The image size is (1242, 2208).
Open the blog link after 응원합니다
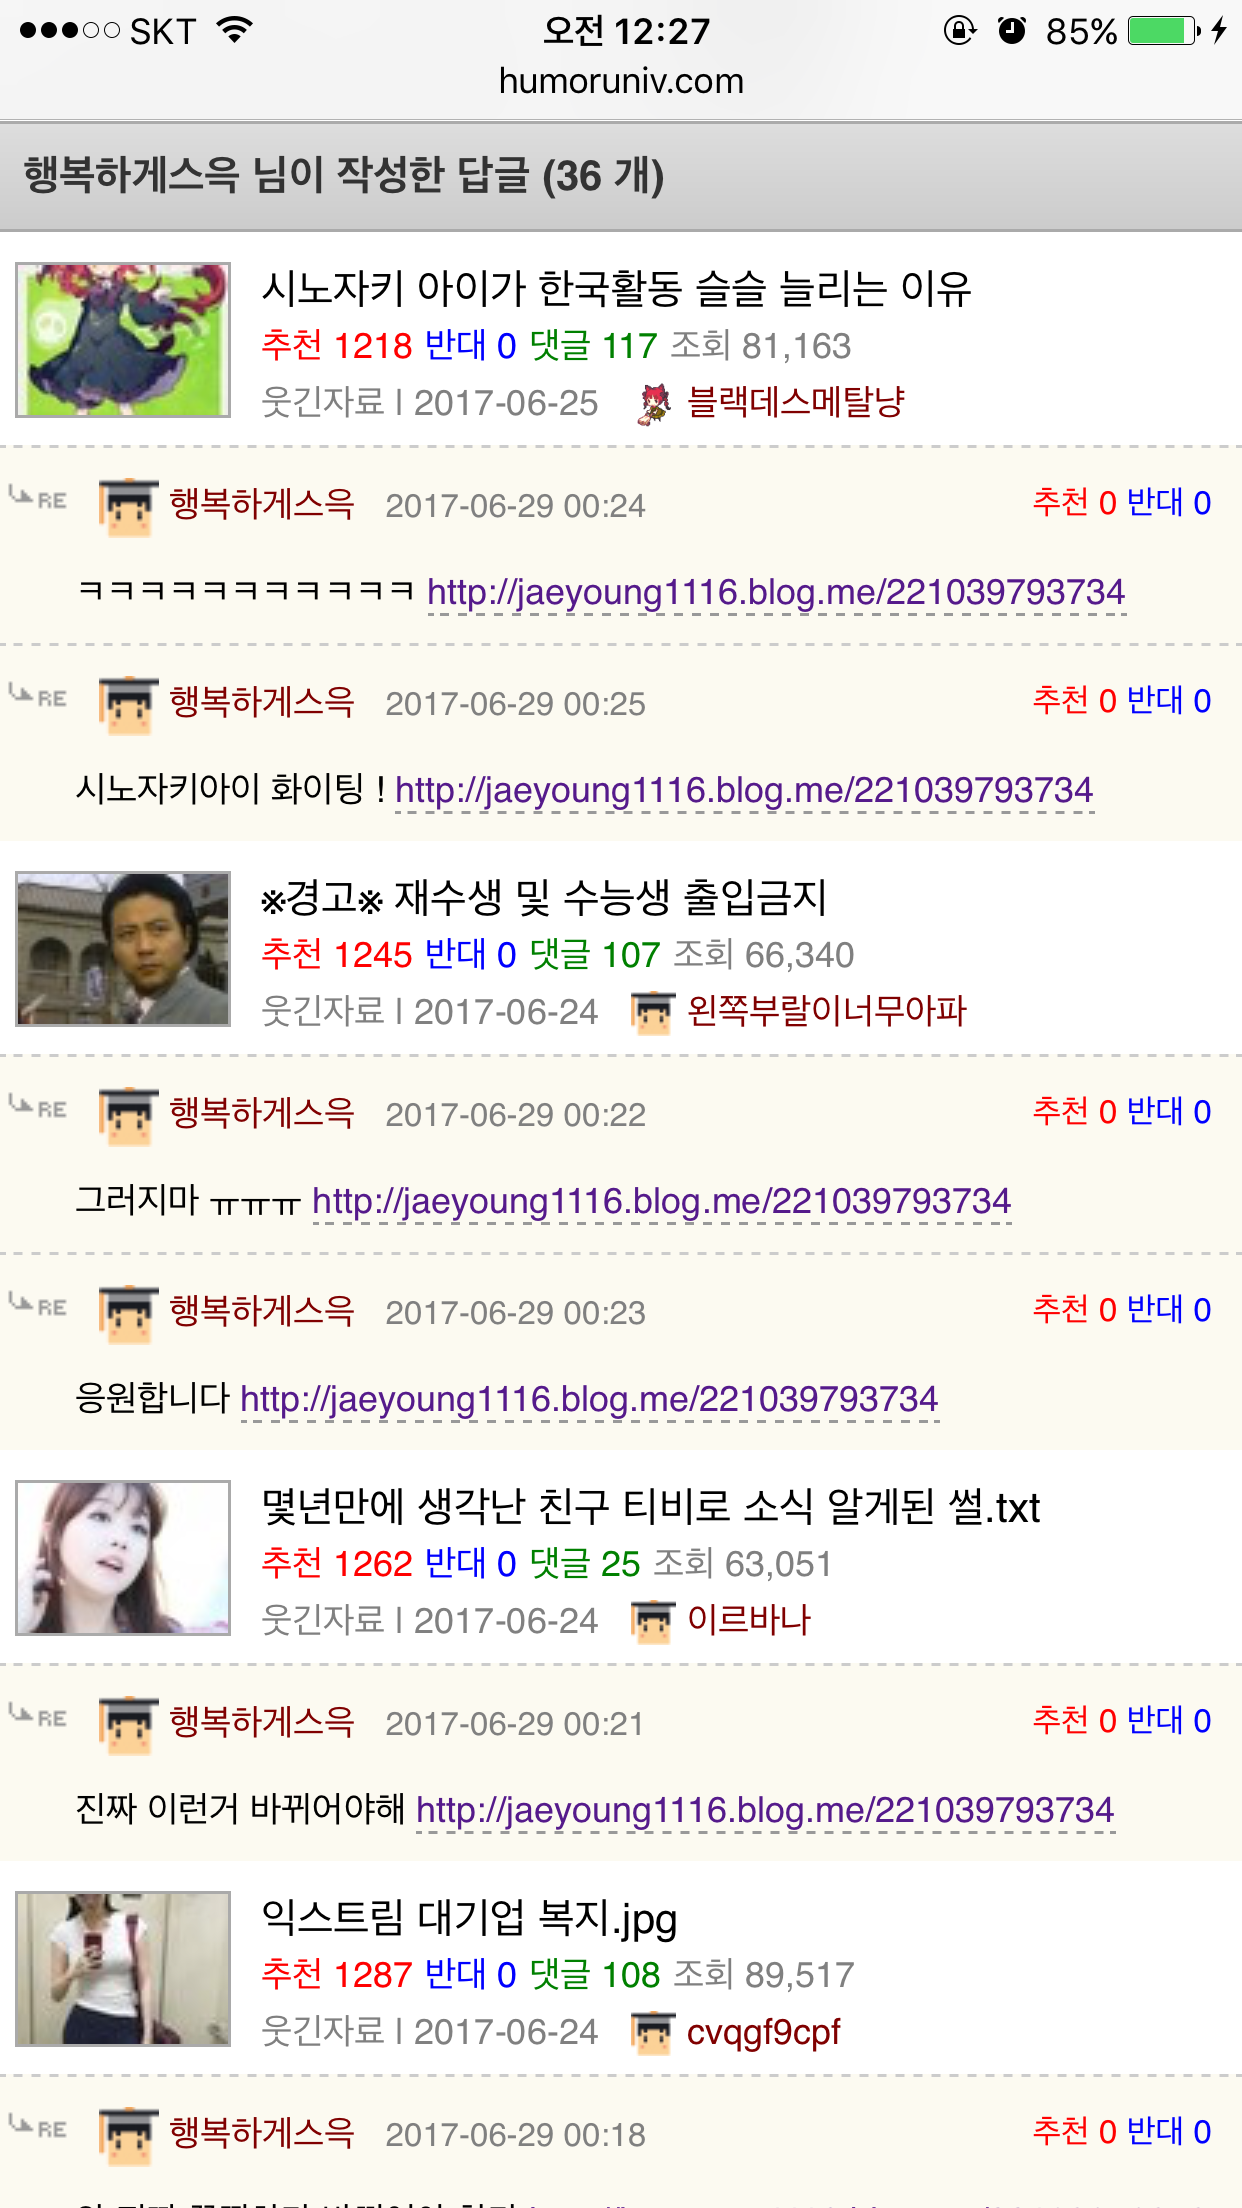589,1399
